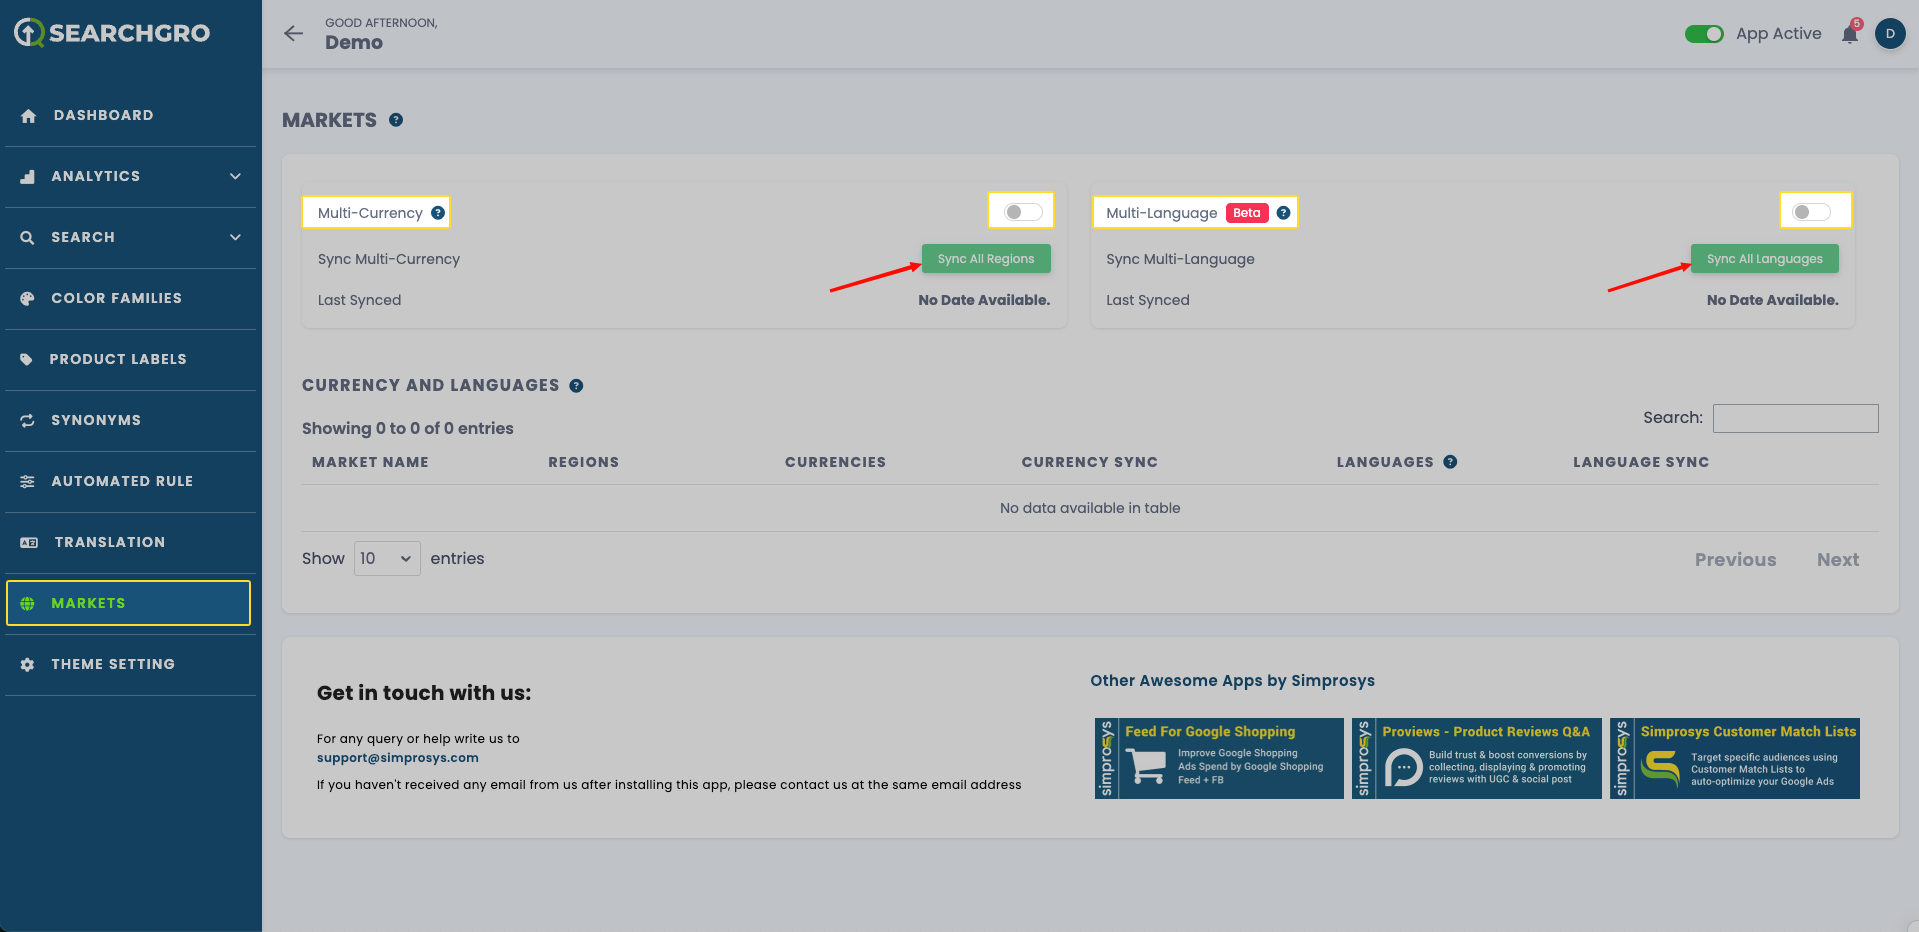Enable the Multi-Currency toggle
The image size is (1919, 932).
click(1023, 212)
